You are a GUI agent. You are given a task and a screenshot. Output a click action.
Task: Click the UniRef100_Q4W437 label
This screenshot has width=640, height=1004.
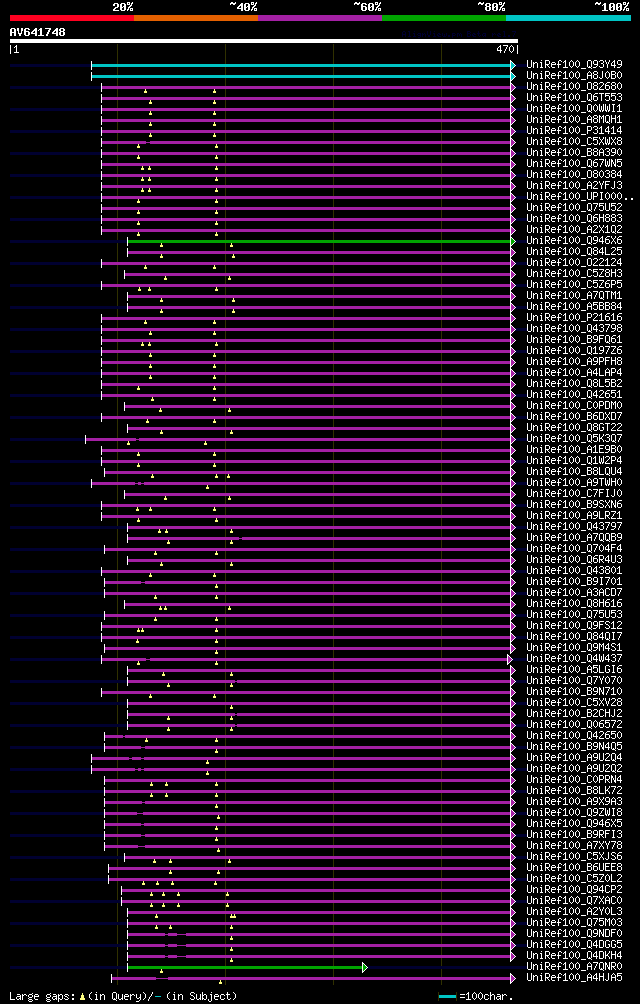coord(574,658)
